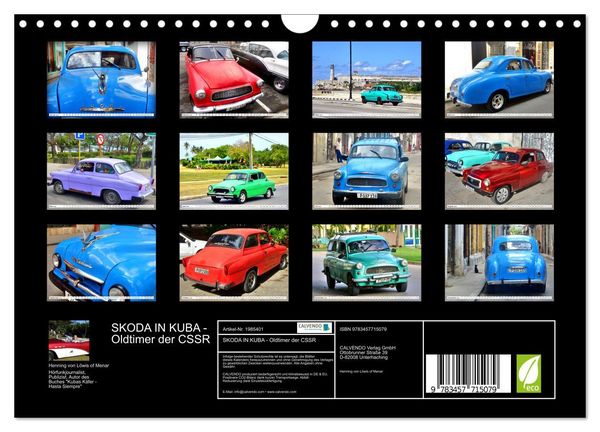Click the large title 'SKODA IN KUBA - Oldtimer der CSSR'

(161, 333)
